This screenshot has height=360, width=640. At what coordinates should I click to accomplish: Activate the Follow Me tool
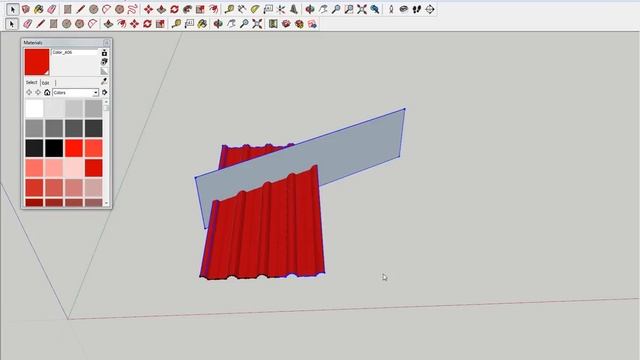pos(187,9)
